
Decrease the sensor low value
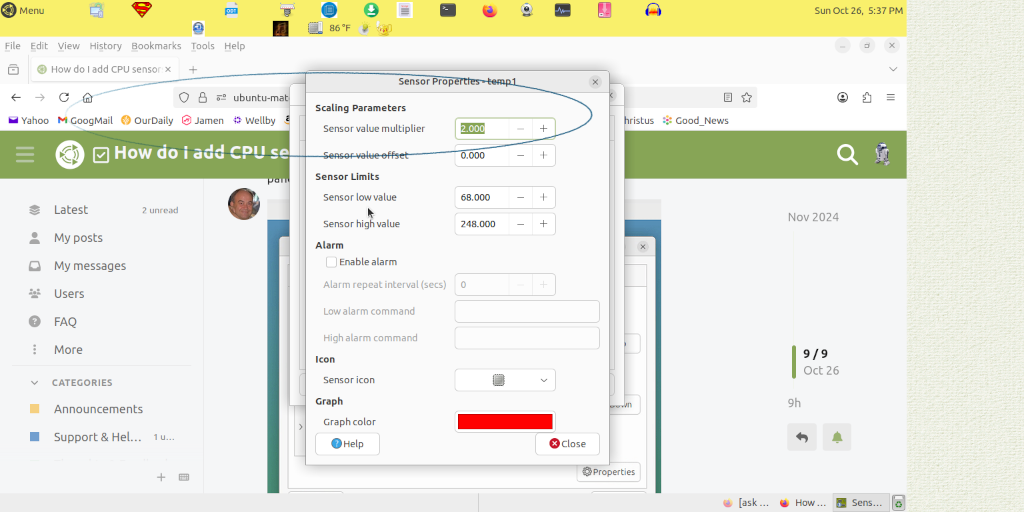click(520, 197)
